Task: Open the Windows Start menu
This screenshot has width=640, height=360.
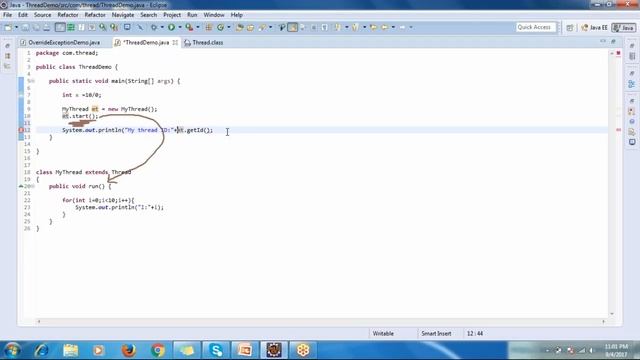Action: [12, 350]
